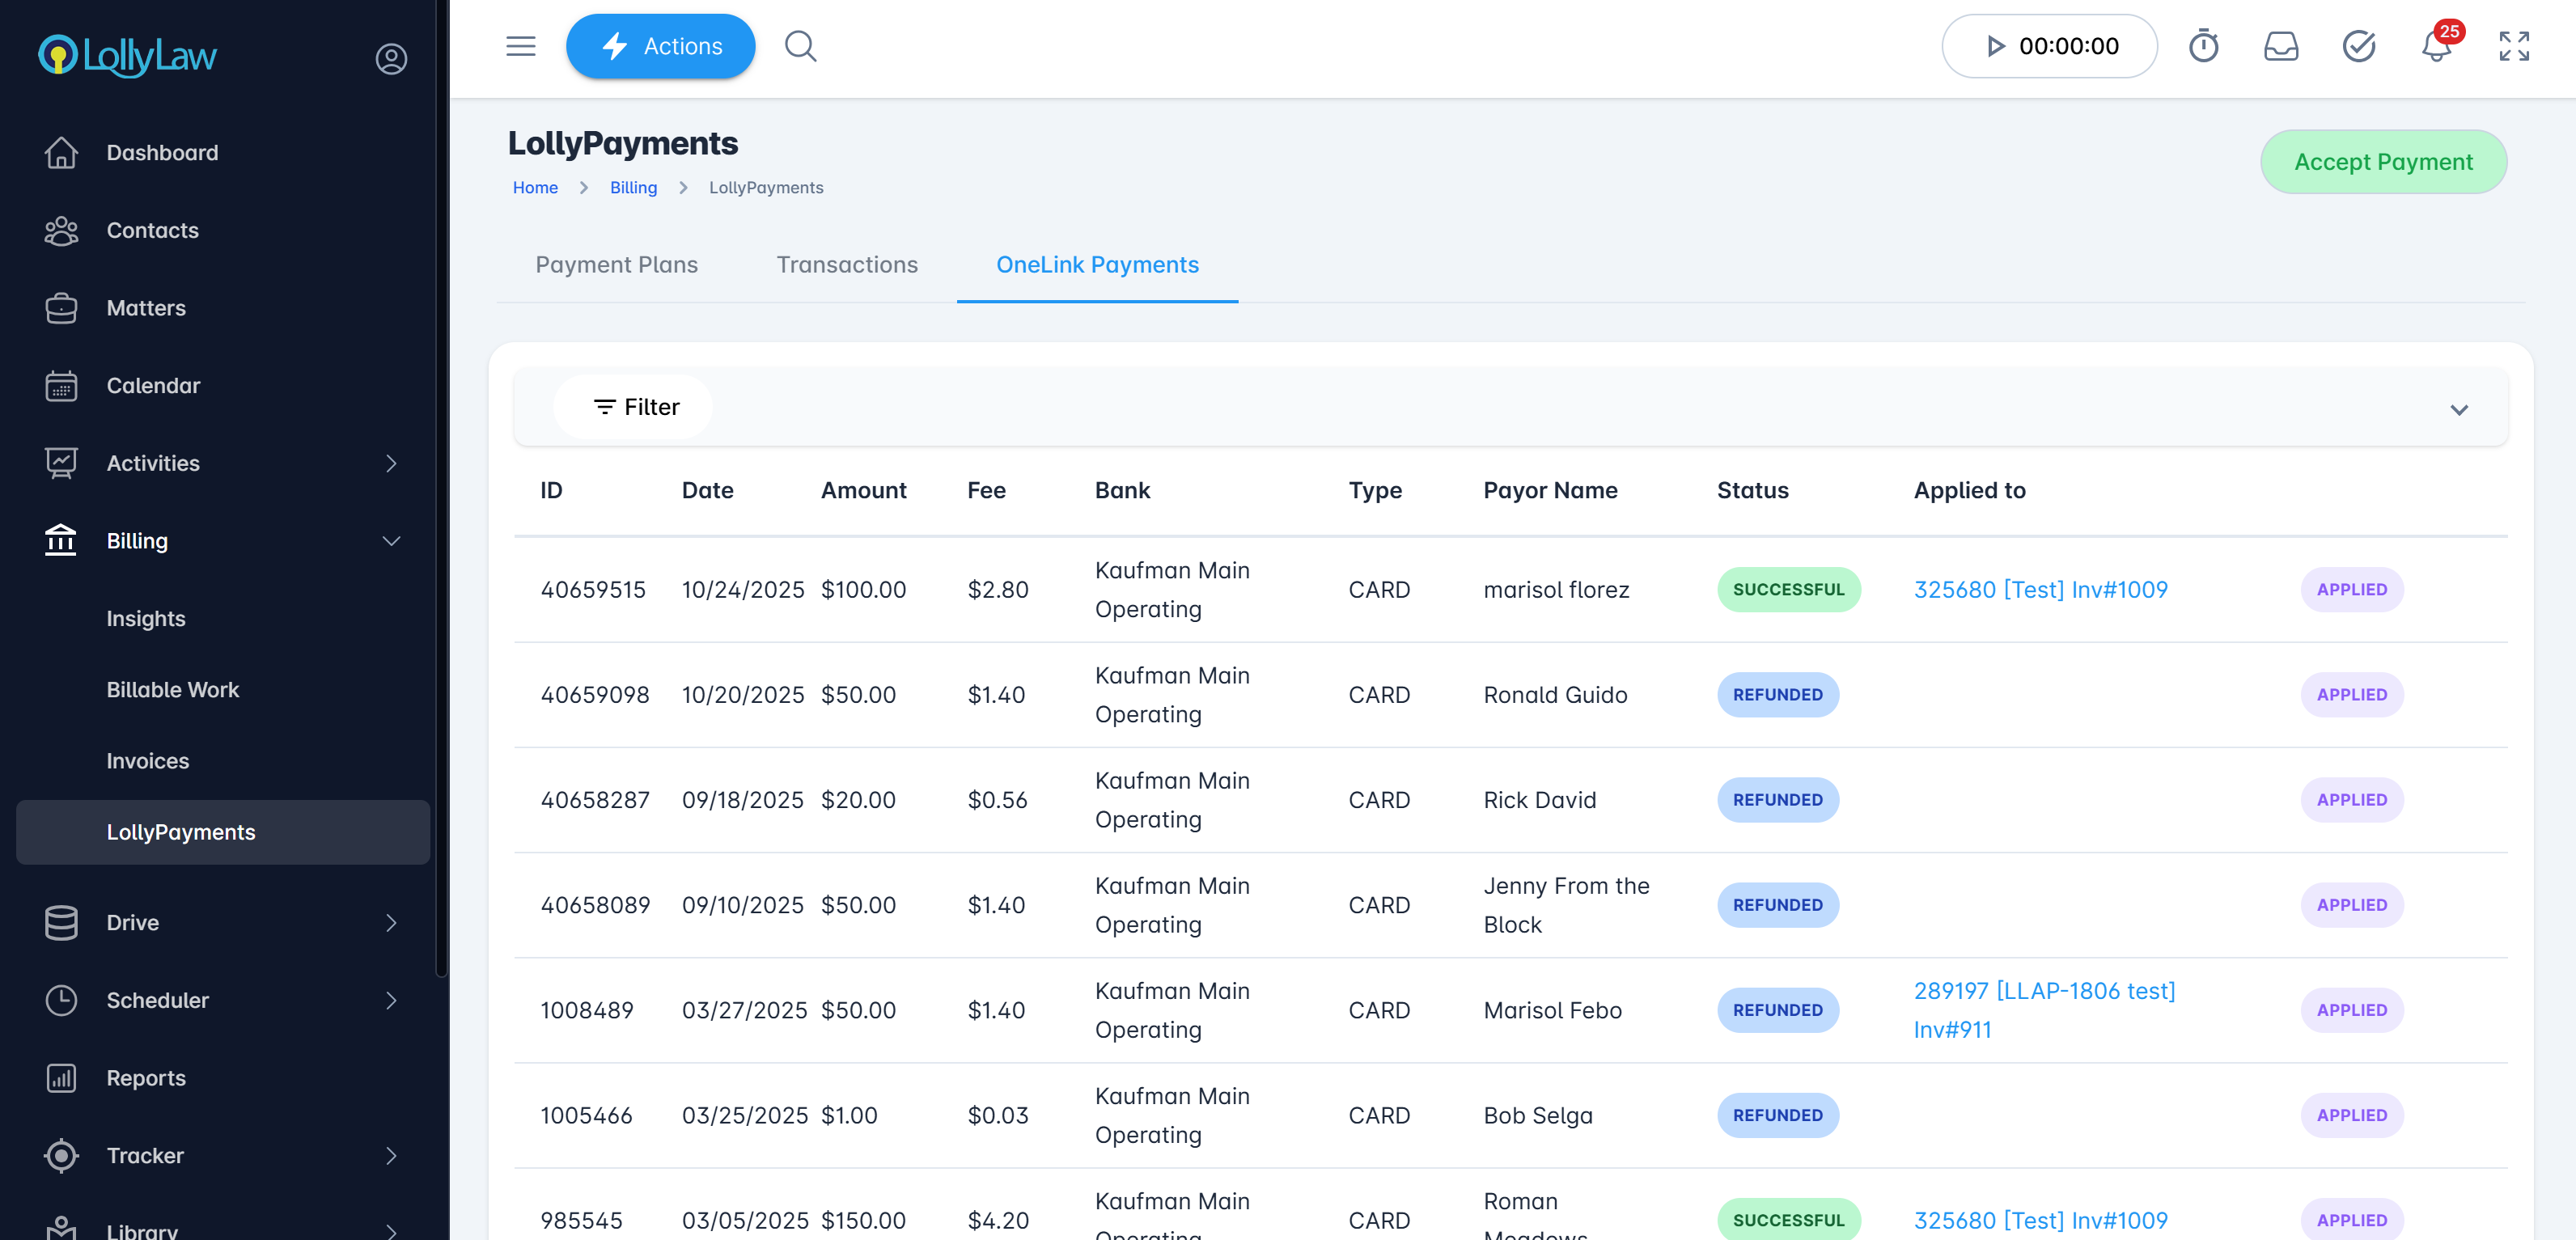Open the Actions button
The height and width of the screenshot is (1240, 2576).
click(660, 46)
